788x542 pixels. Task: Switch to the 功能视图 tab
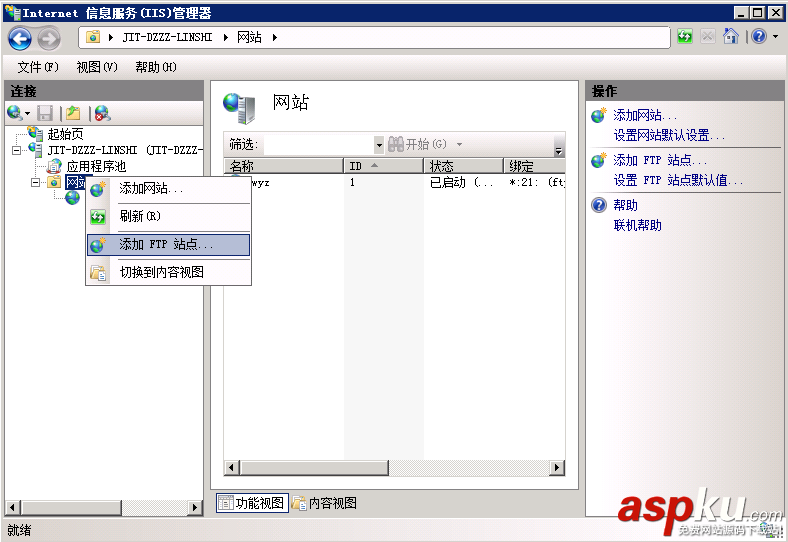point(252,503)
